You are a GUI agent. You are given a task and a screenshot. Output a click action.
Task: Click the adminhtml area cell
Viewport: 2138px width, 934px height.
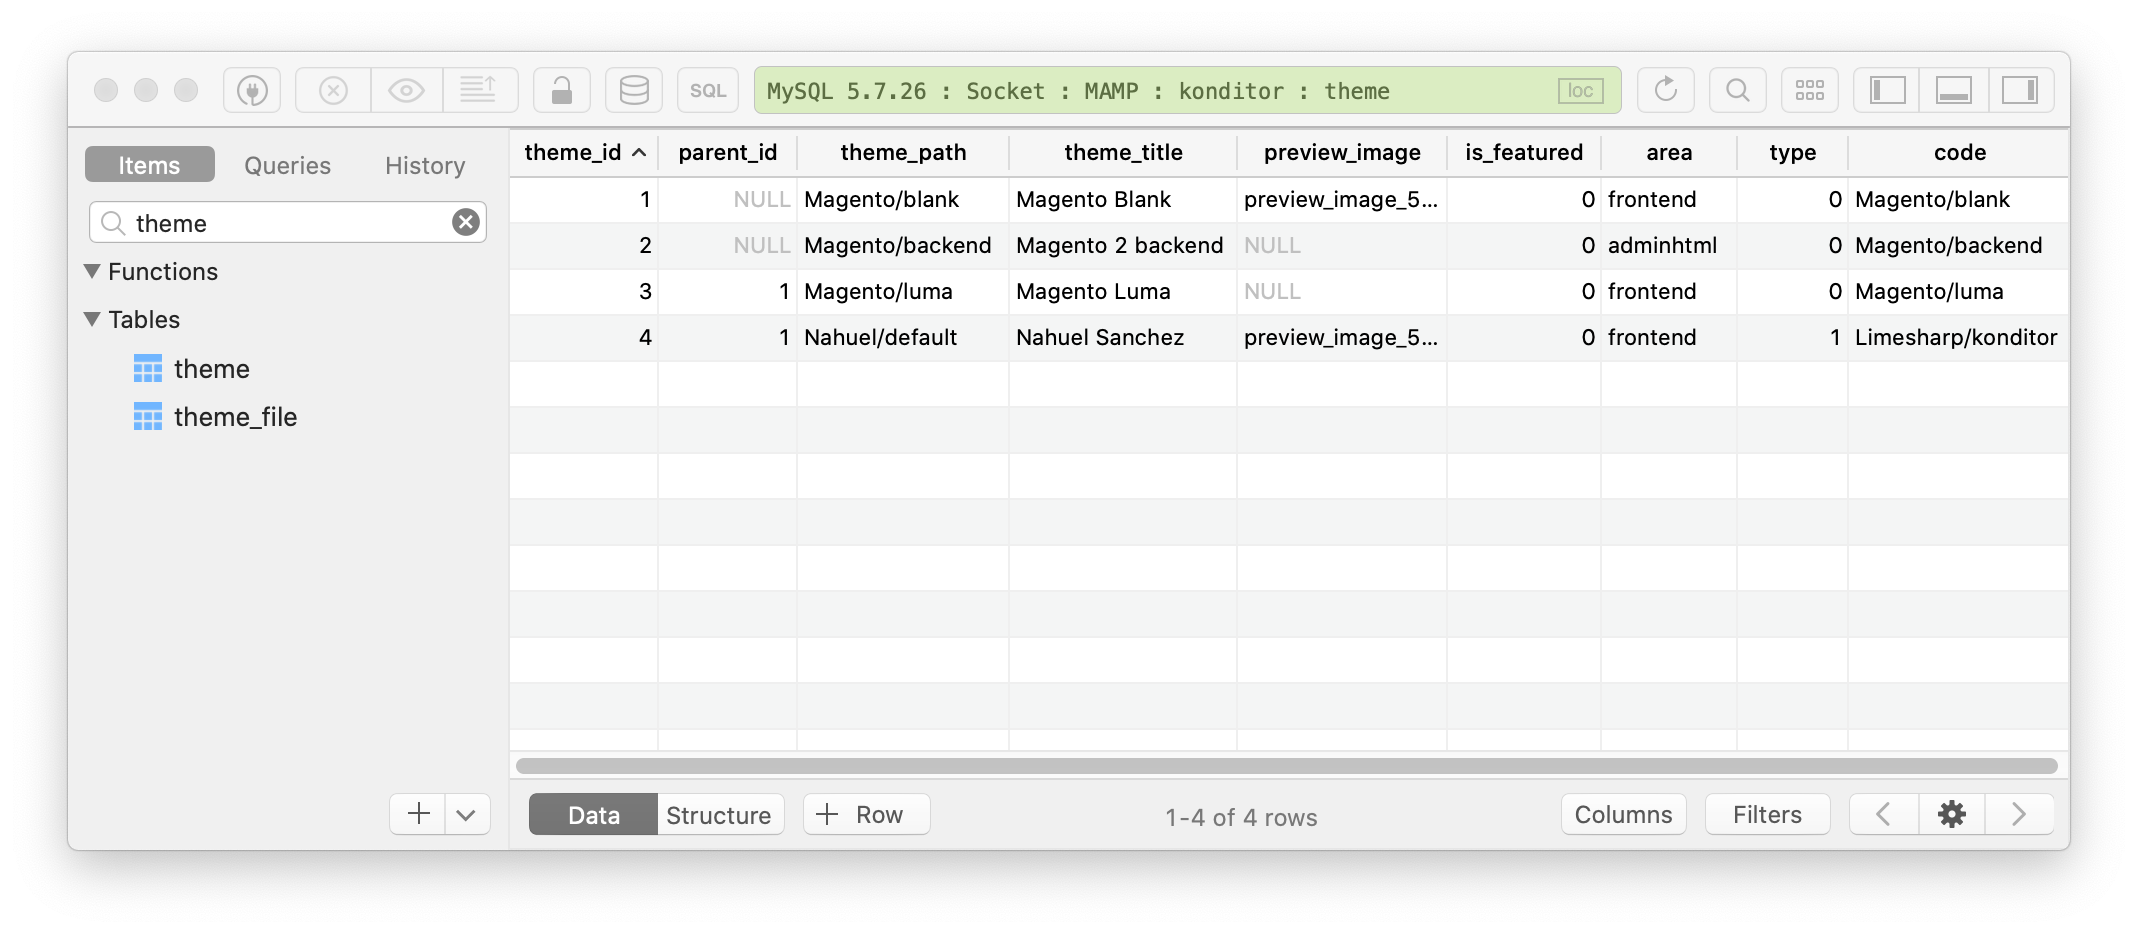[x=1669, y=246]
